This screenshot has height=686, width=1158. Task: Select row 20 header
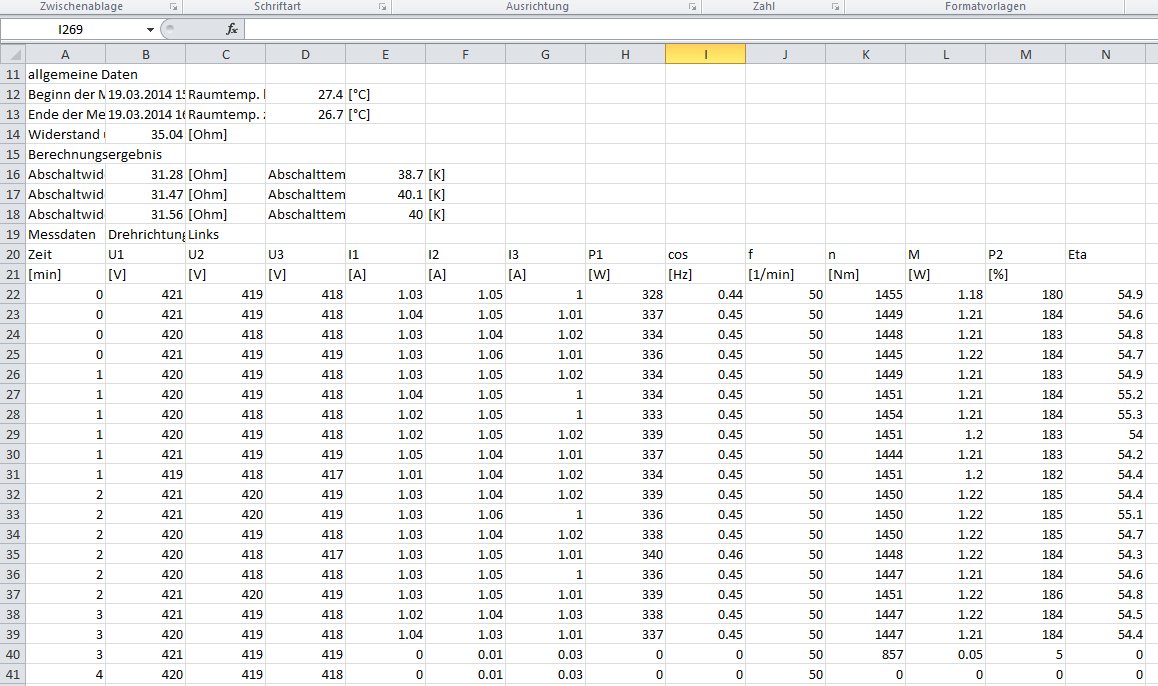click(x=12, y=254)
